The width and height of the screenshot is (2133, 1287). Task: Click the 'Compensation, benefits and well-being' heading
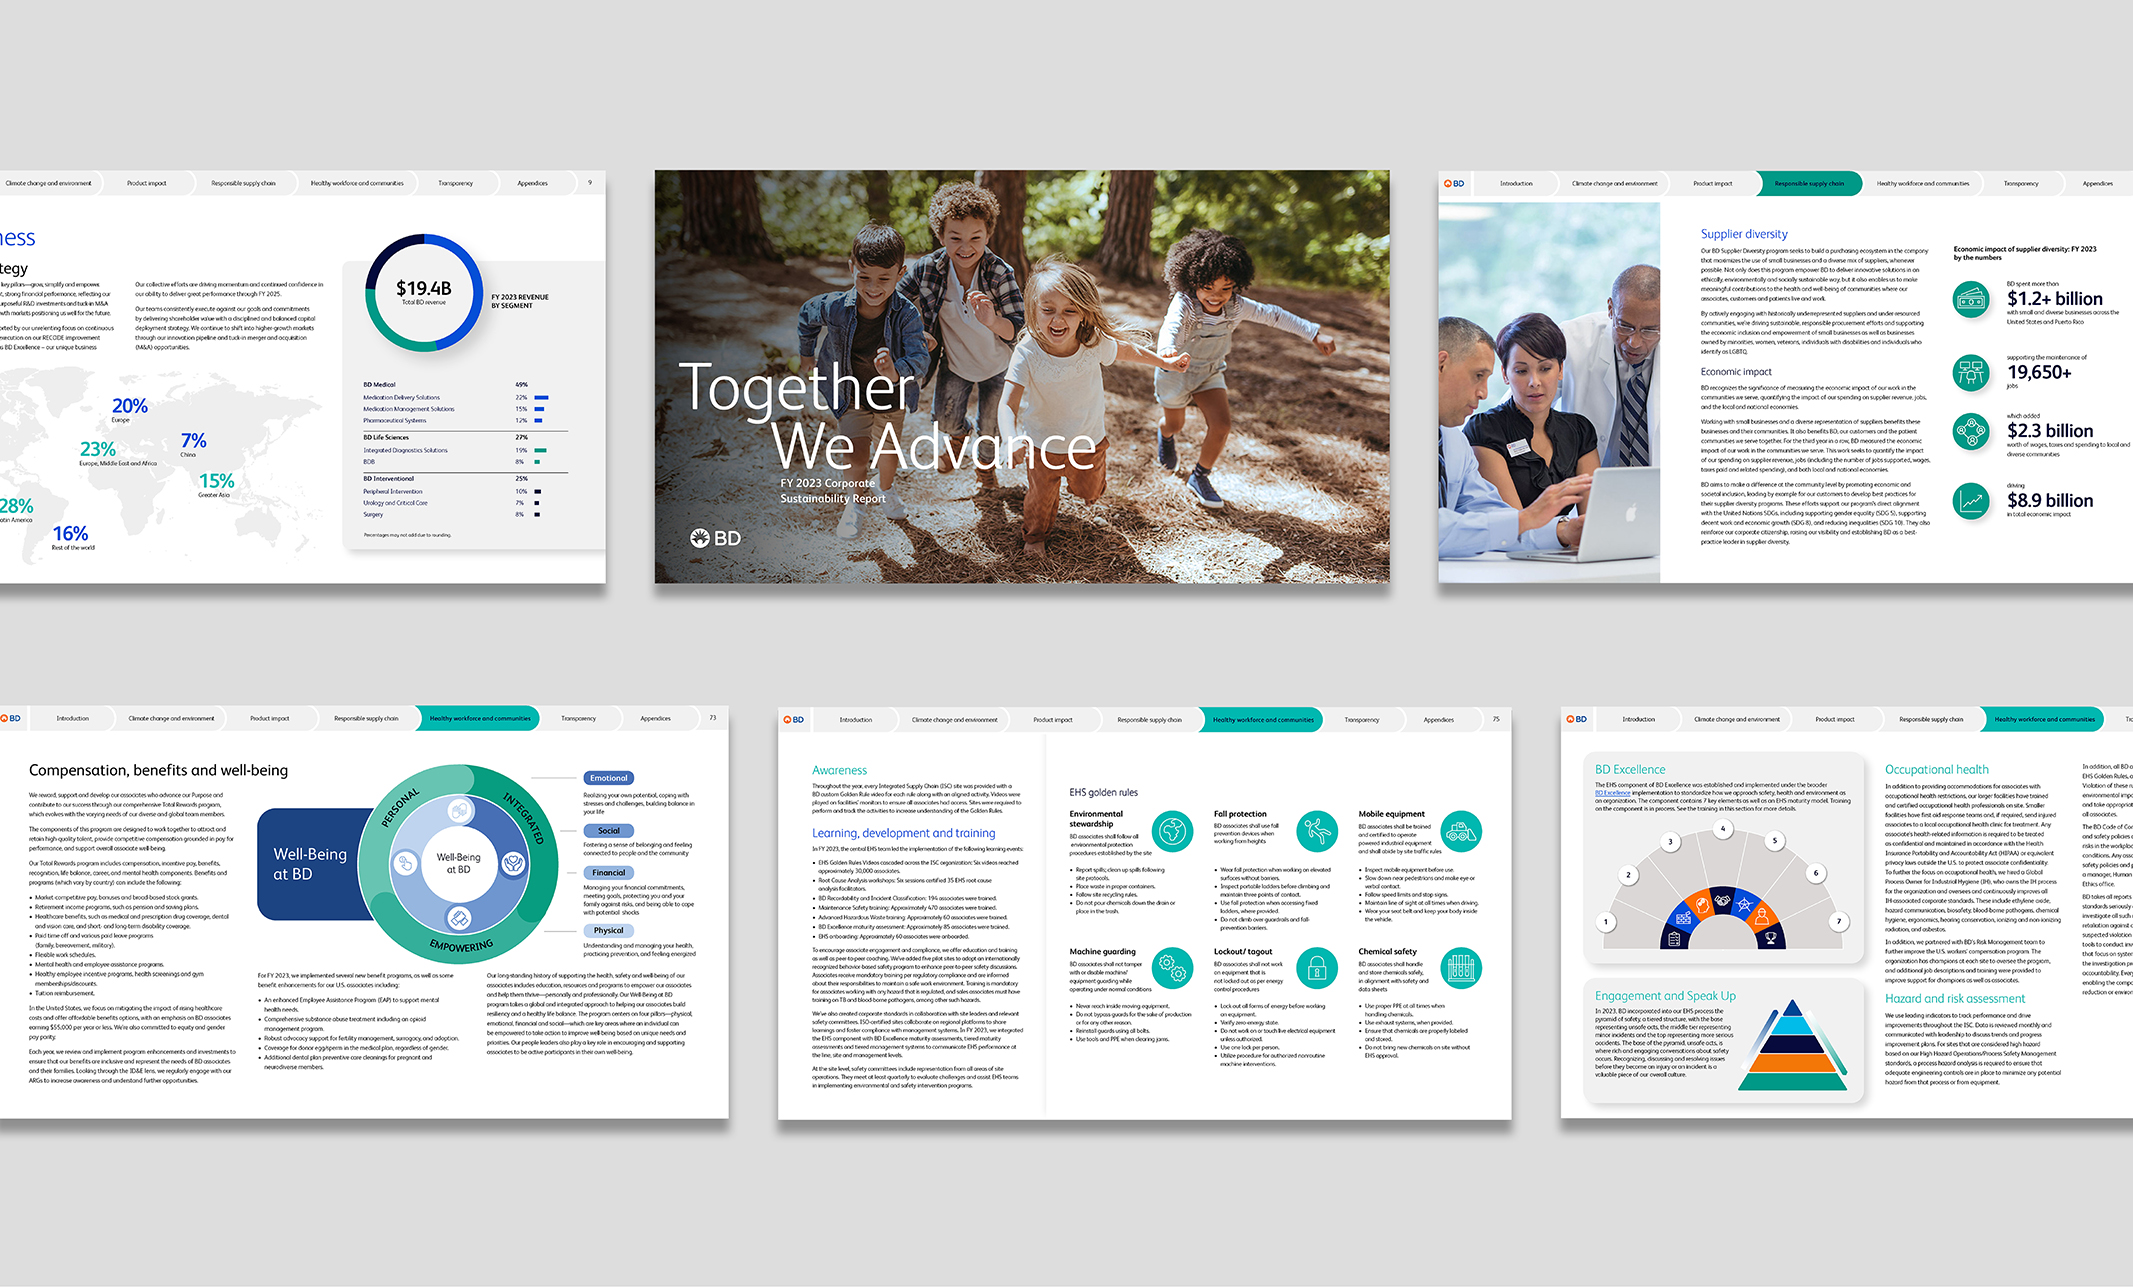[x=158, y=770]
